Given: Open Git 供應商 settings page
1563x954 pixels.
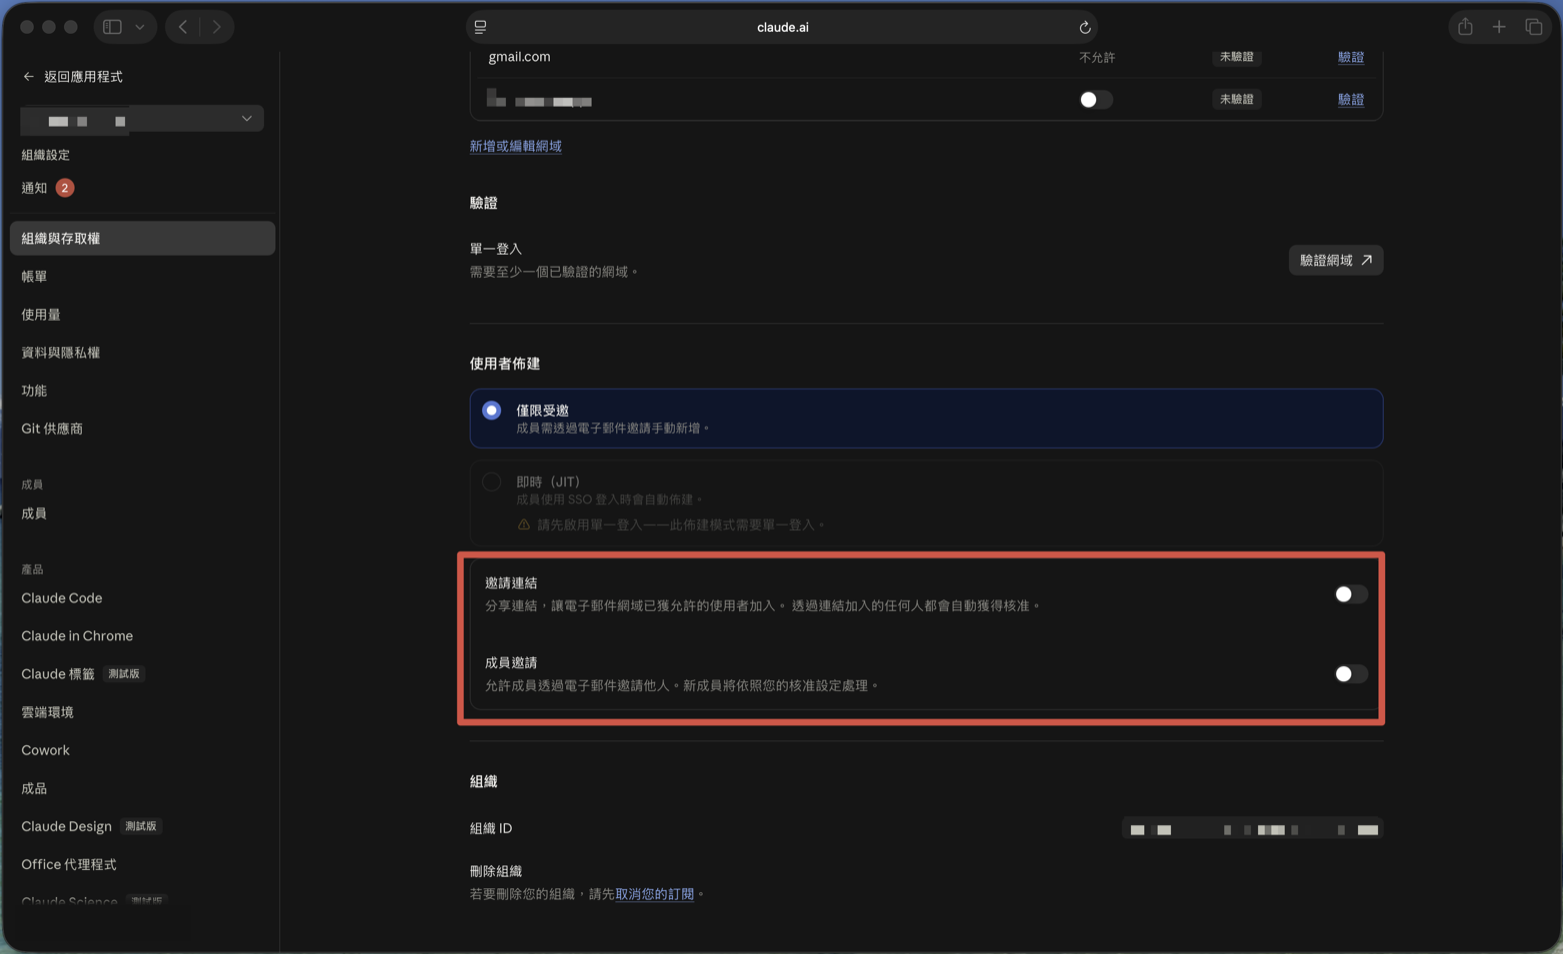Looking at the screenshot, I should (52, 428).
